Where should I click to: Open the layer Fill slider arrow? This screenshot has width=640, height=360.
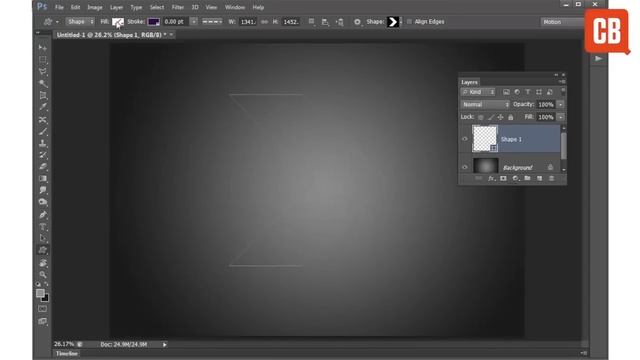click(x=561, y=118)
